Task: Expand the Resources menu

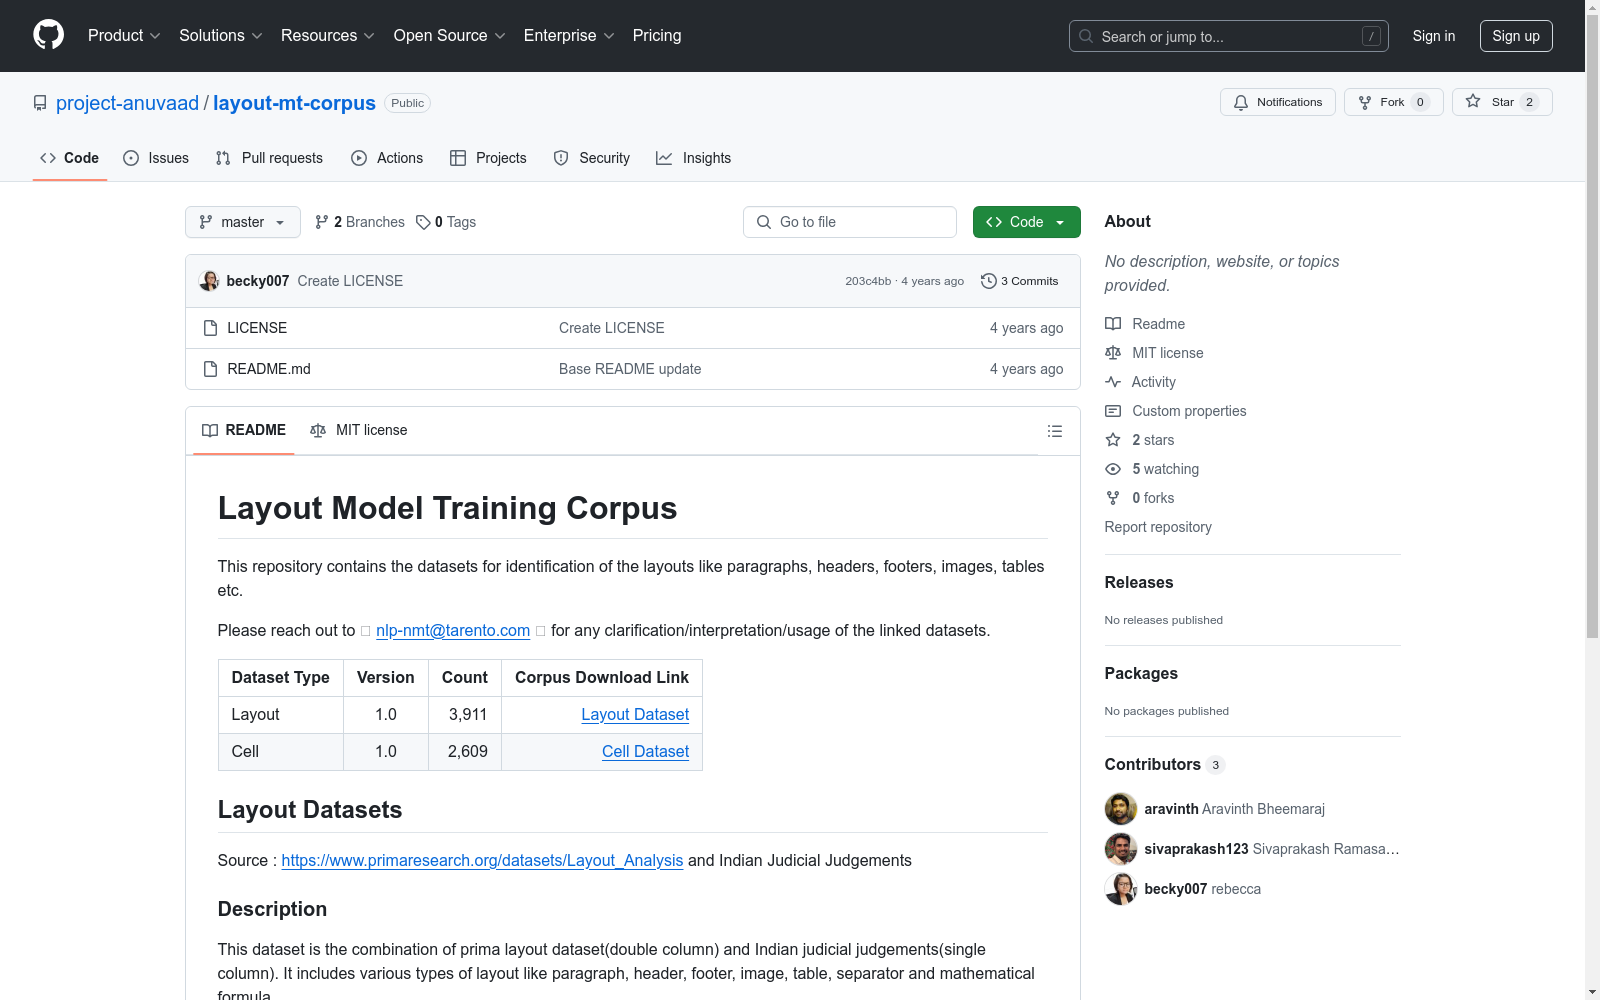Action: (x=328, y=36)
